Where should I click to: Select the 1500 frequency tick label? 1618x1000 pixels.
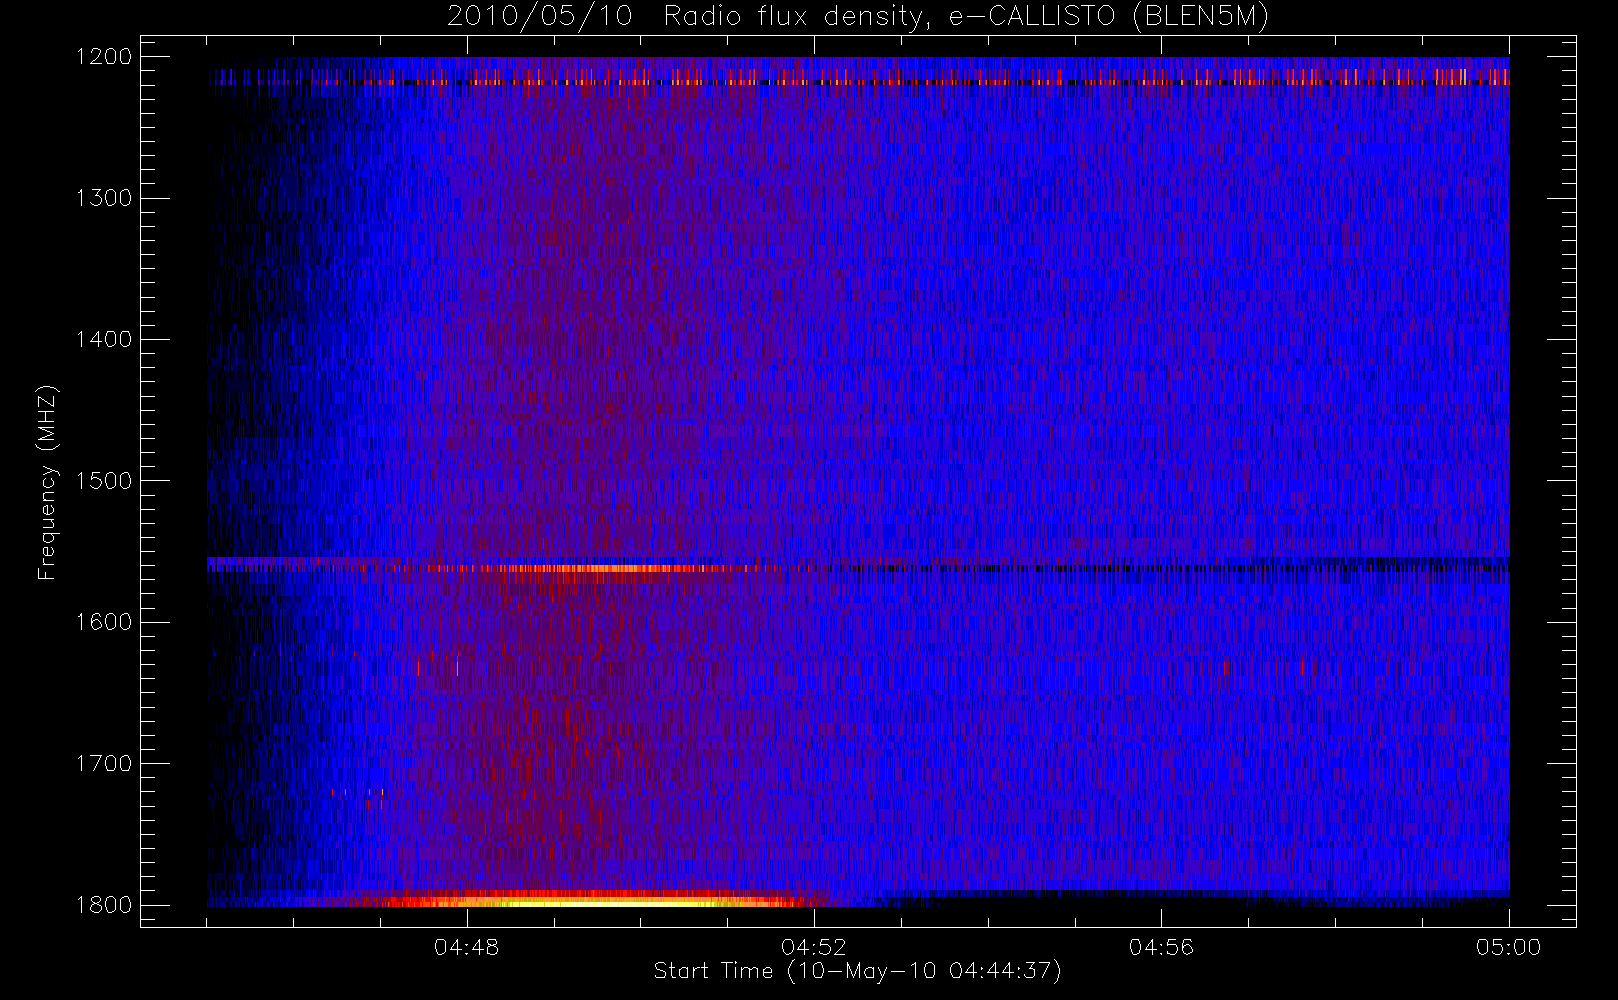click(x=104, y=480)
